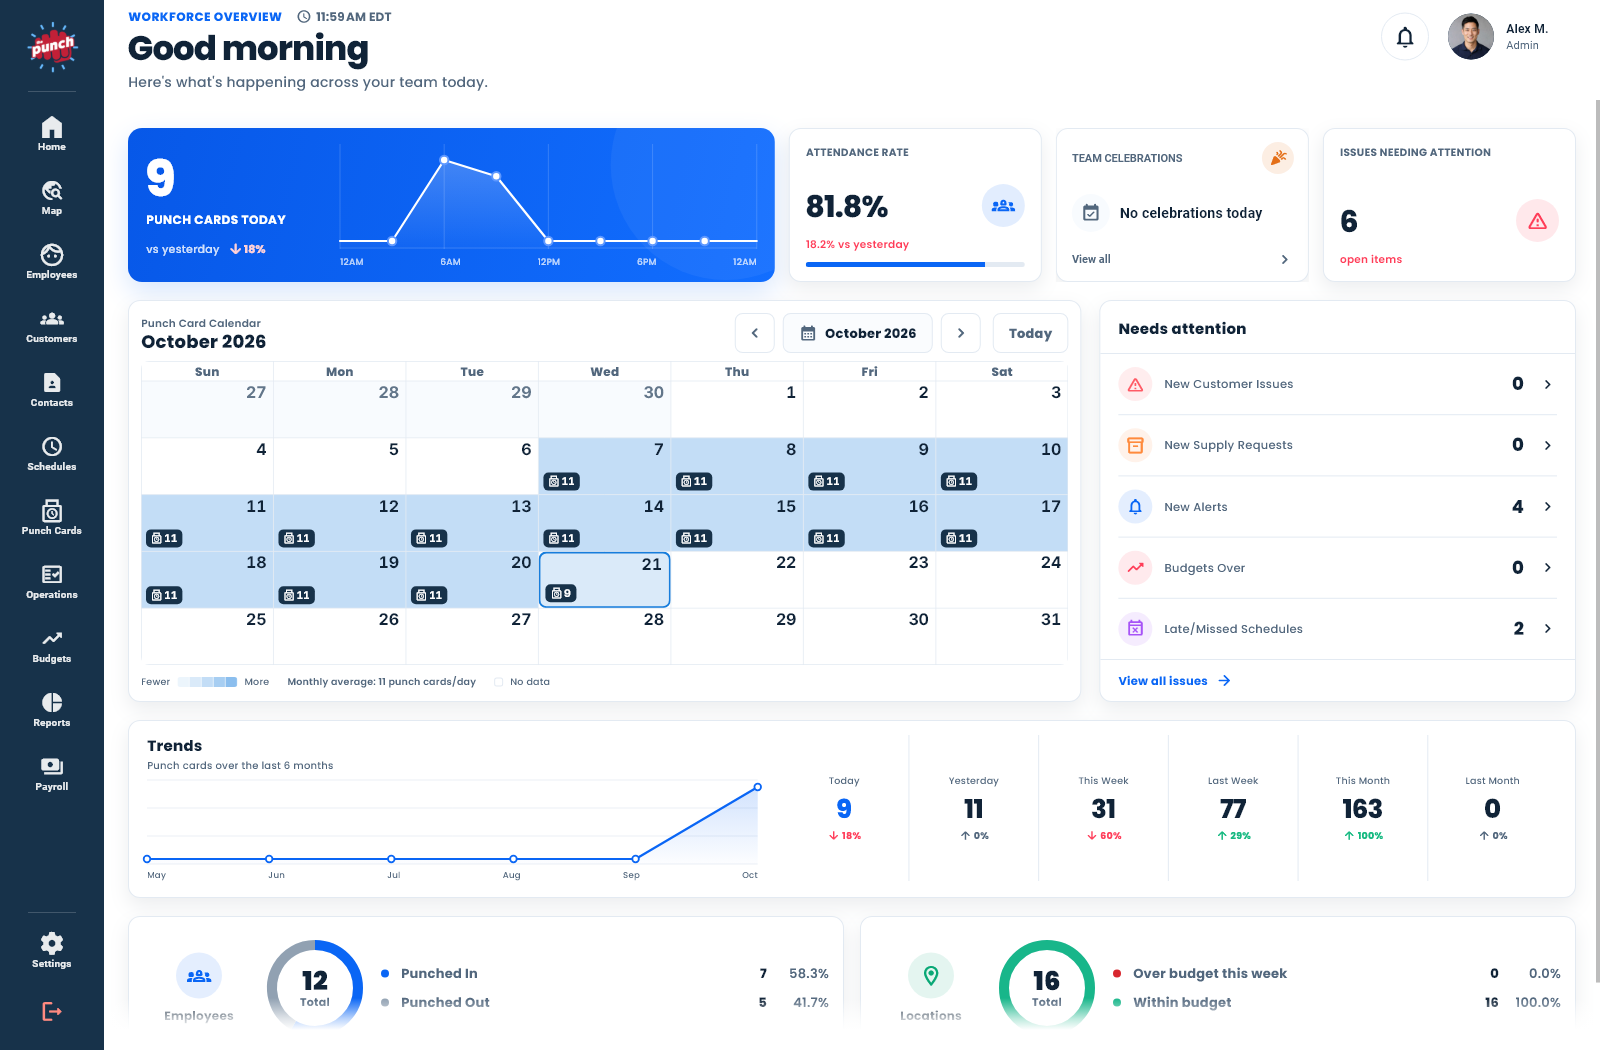Go to Employees section
The height and width of the screenshot is (1050, 1600).
pos(52,261)
